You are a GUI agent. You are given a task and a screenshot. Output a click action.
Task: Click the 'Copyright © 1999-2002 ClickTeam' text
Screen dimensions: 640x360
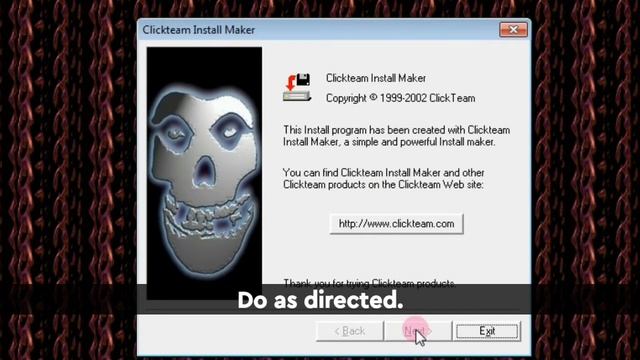point(400,98)
